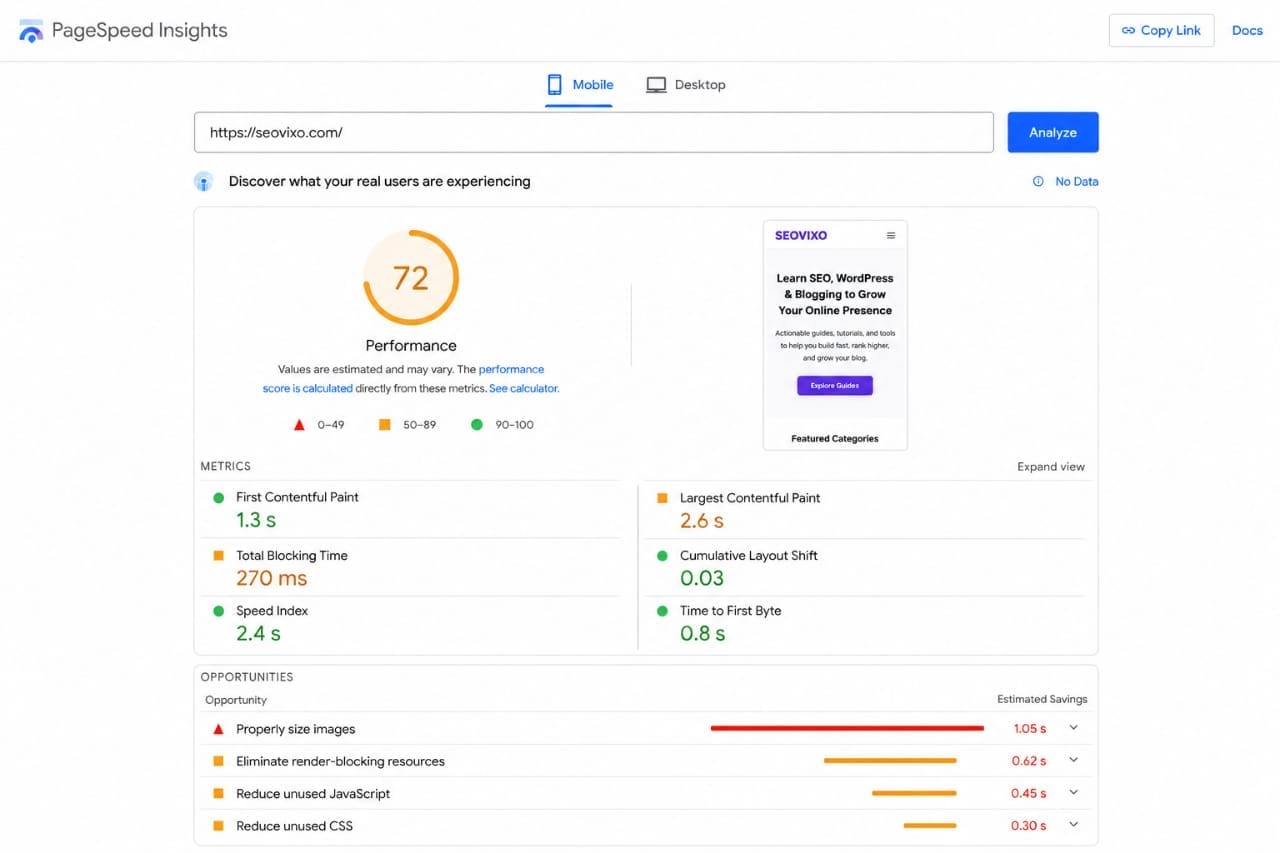Click the 0.62 s estimated savings value
The image size is (1280, 853).
point(1029,761)
